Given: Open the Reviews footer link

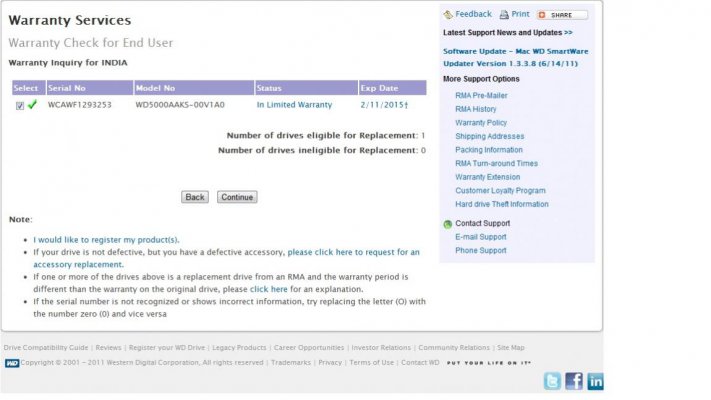Looking at the screenshot, I should (108, 348).
